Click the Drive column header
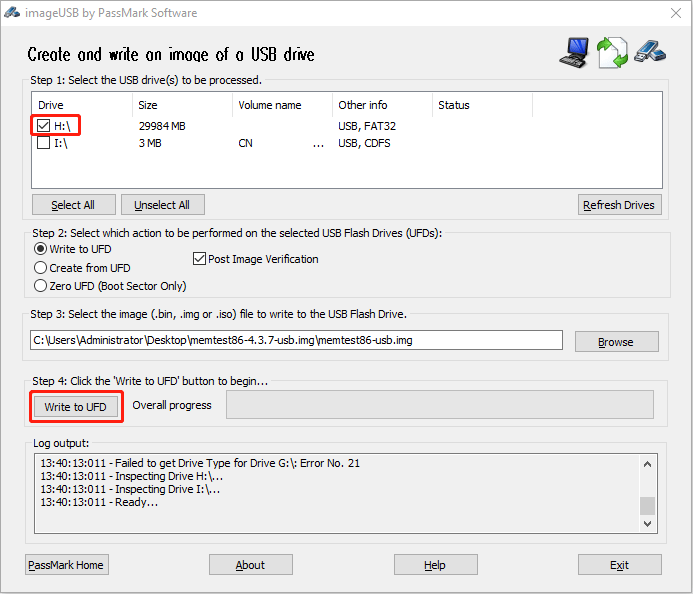This screenshot has width=693, height=594. click(x=82, y=105)
